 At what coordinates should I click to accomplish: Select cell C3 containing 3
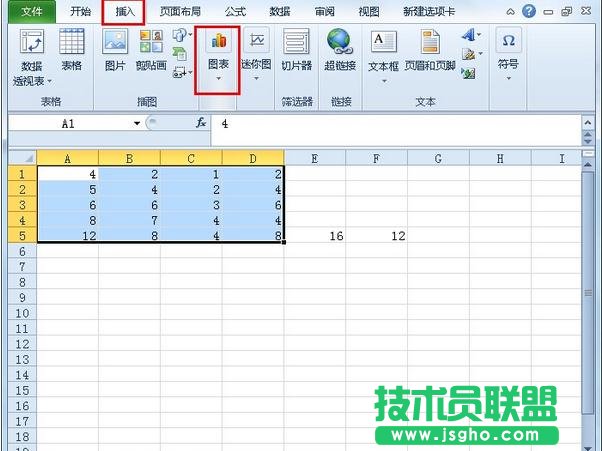pos(191,205)
